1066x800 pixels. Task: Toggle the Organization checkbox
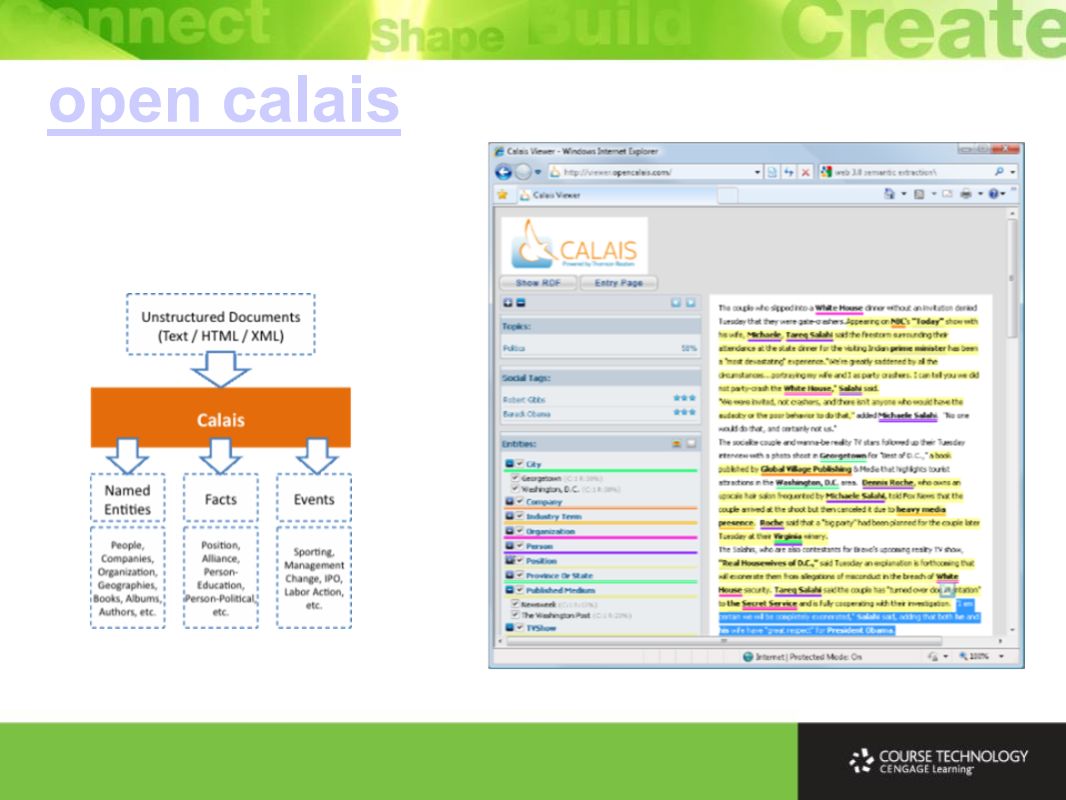pos(519,531)
